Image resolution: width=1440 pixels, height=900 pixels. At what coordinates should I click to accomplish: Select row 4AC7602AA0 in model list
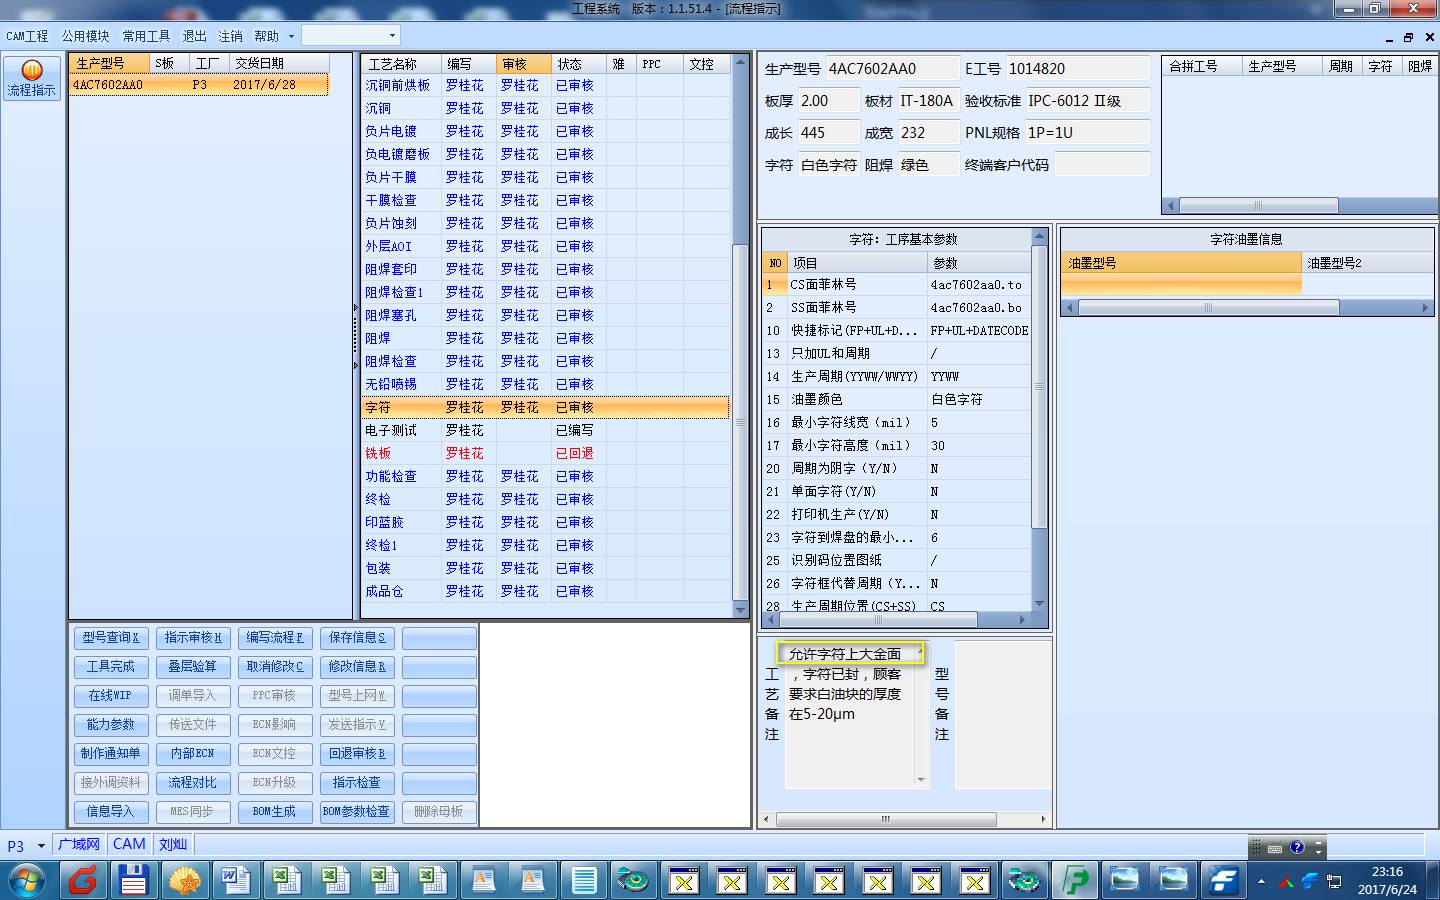pos(199,85)
